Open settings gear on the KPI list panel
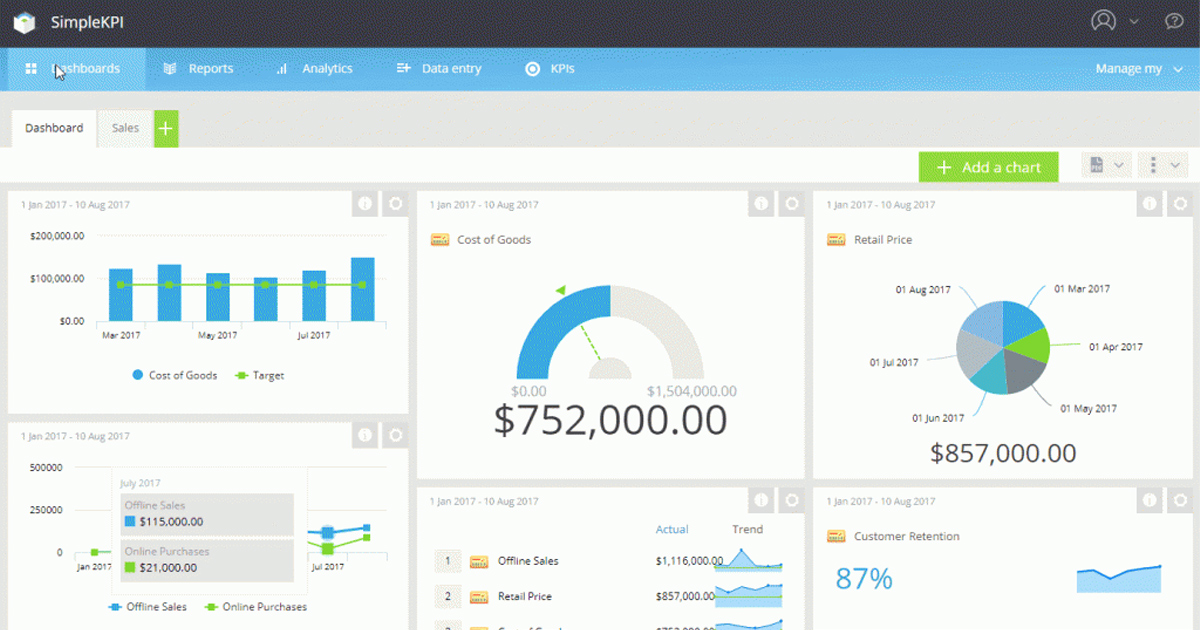The image size is (1200, 630). point(791,500)
